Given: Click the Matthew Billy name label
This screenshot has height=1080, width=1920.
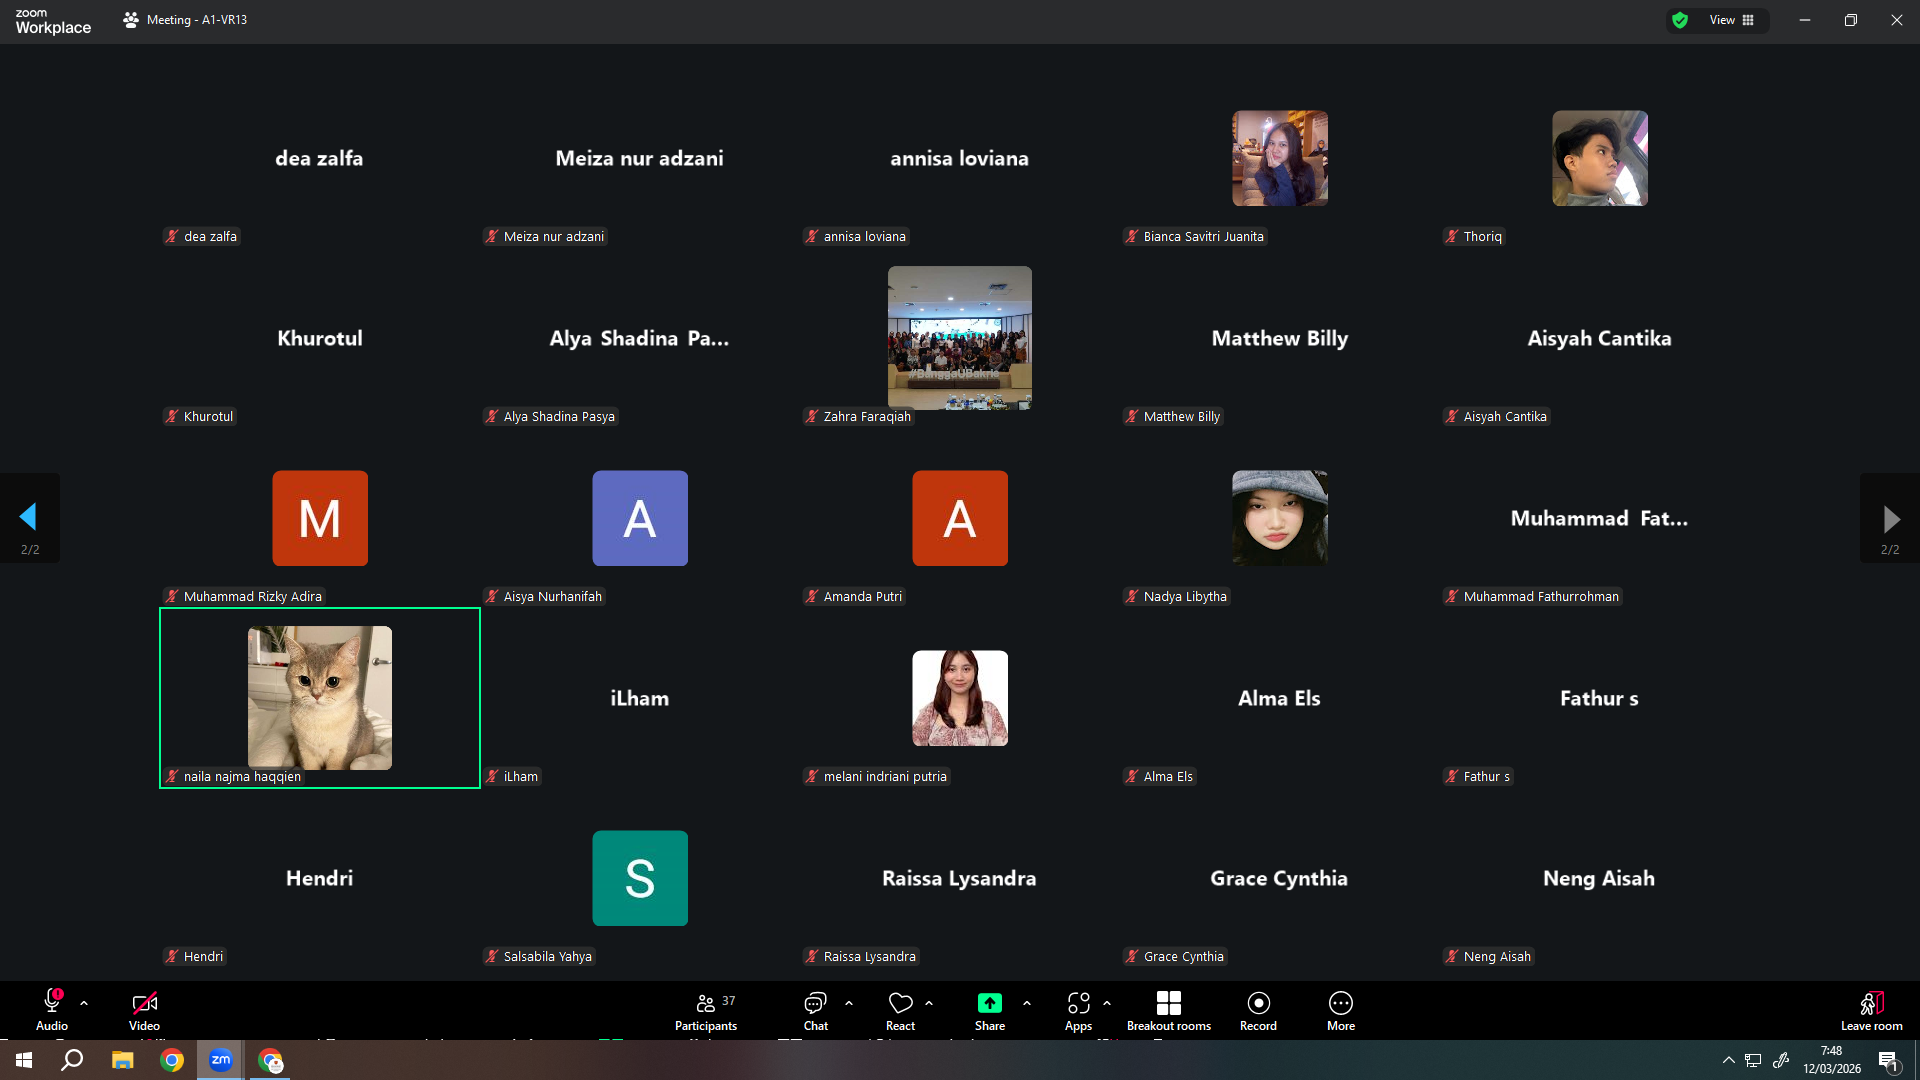Looking at the screenshot, I should pyautogui.click(x=1174, y=417).
